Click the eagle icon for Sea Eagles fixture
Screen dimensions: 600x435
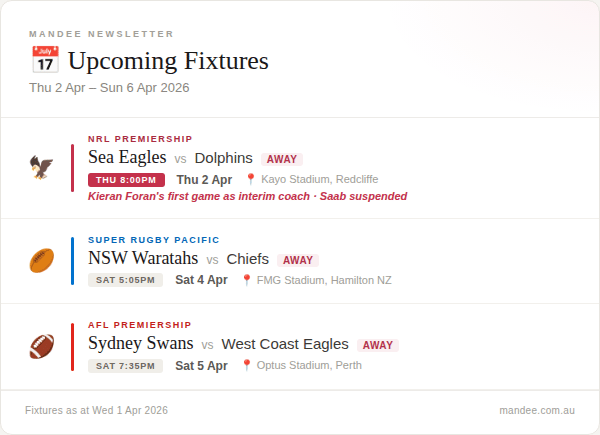(x=41, y=167)
